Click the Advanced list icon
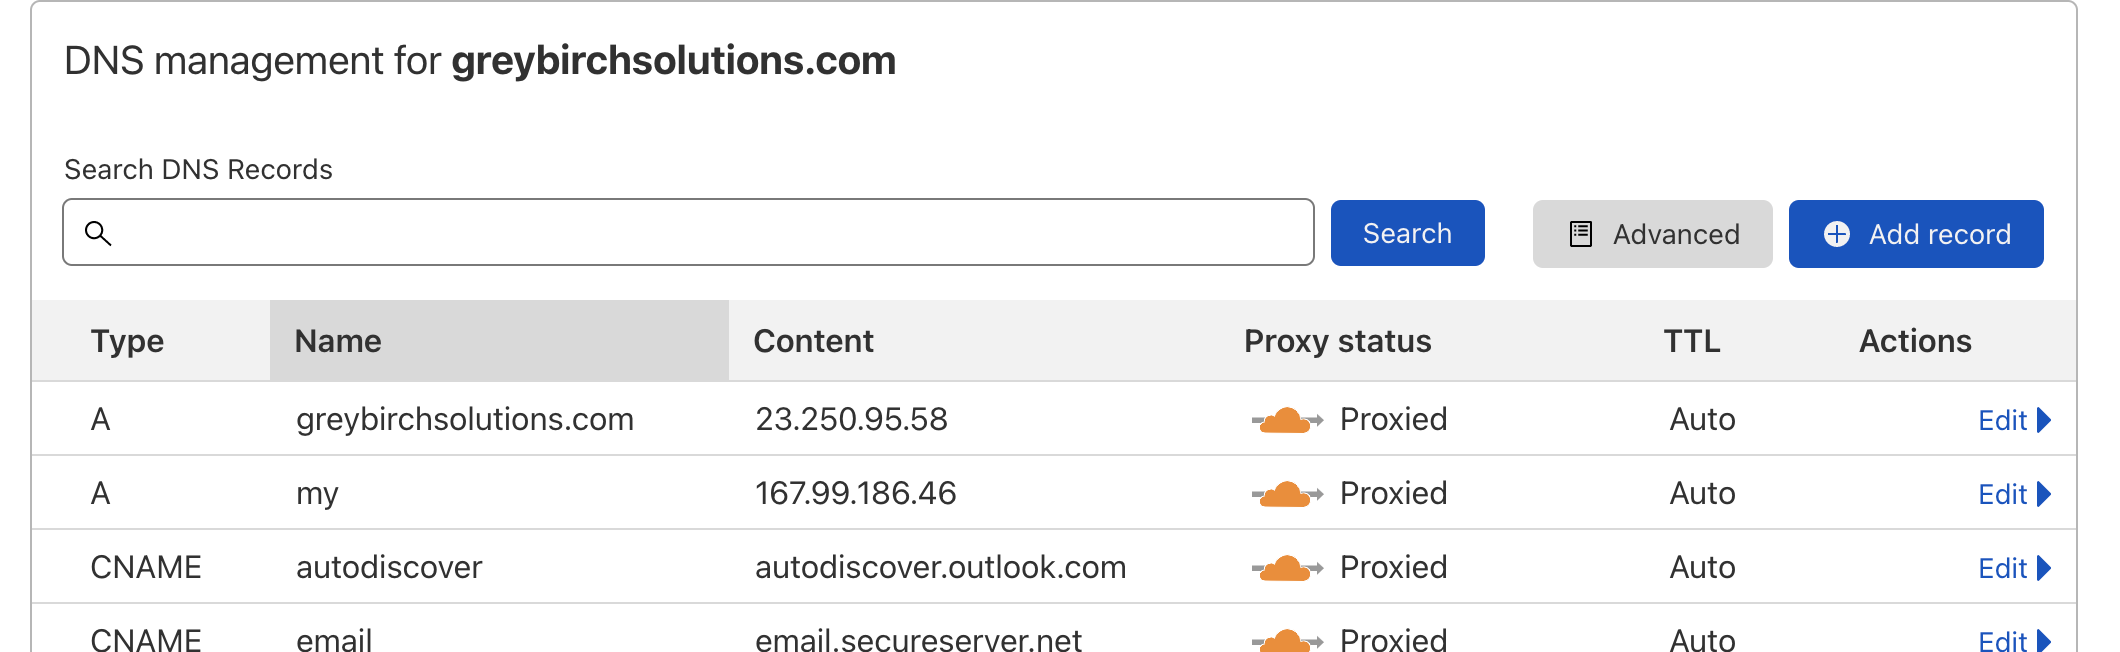The width and height of the screenshot is (2120, 652). pyautogui.click(x=1581, y=234)
